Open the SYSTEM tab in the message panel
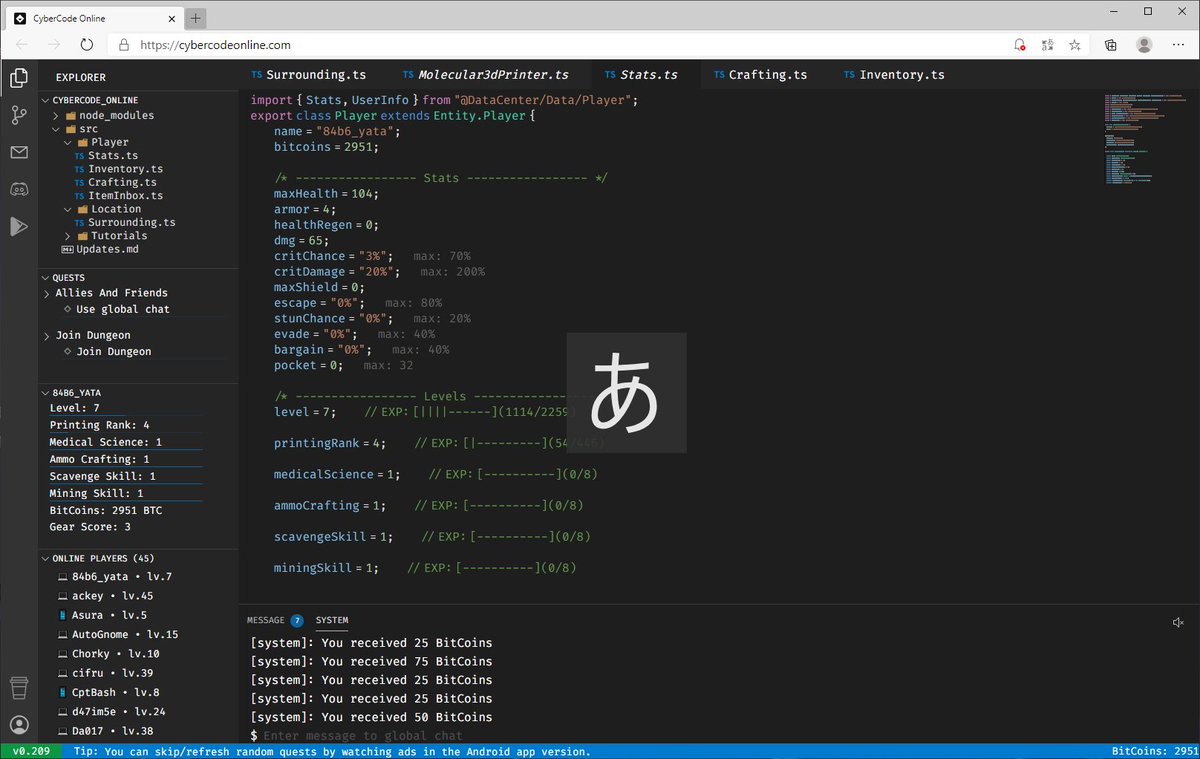1200x759 pixels. click(332, 620)
